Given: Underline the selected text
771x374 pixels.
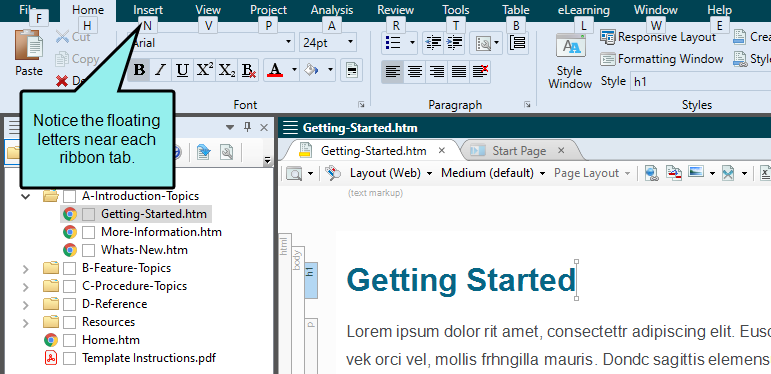Looking at the screenshot, I should [x=182, y=70].
